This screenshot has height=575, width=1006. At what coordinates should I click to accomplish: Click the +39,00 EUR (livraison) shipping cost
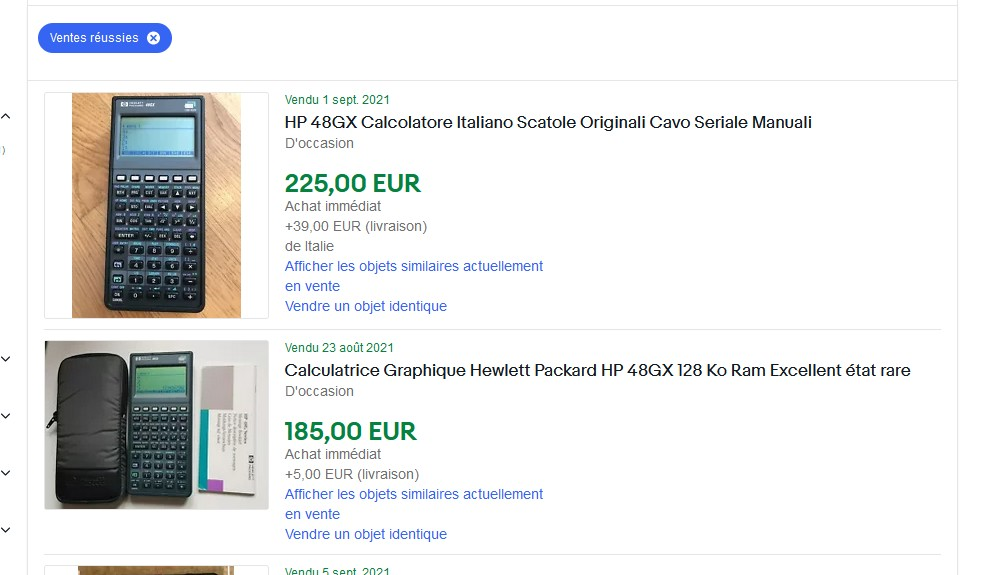[x=355, y=226]
